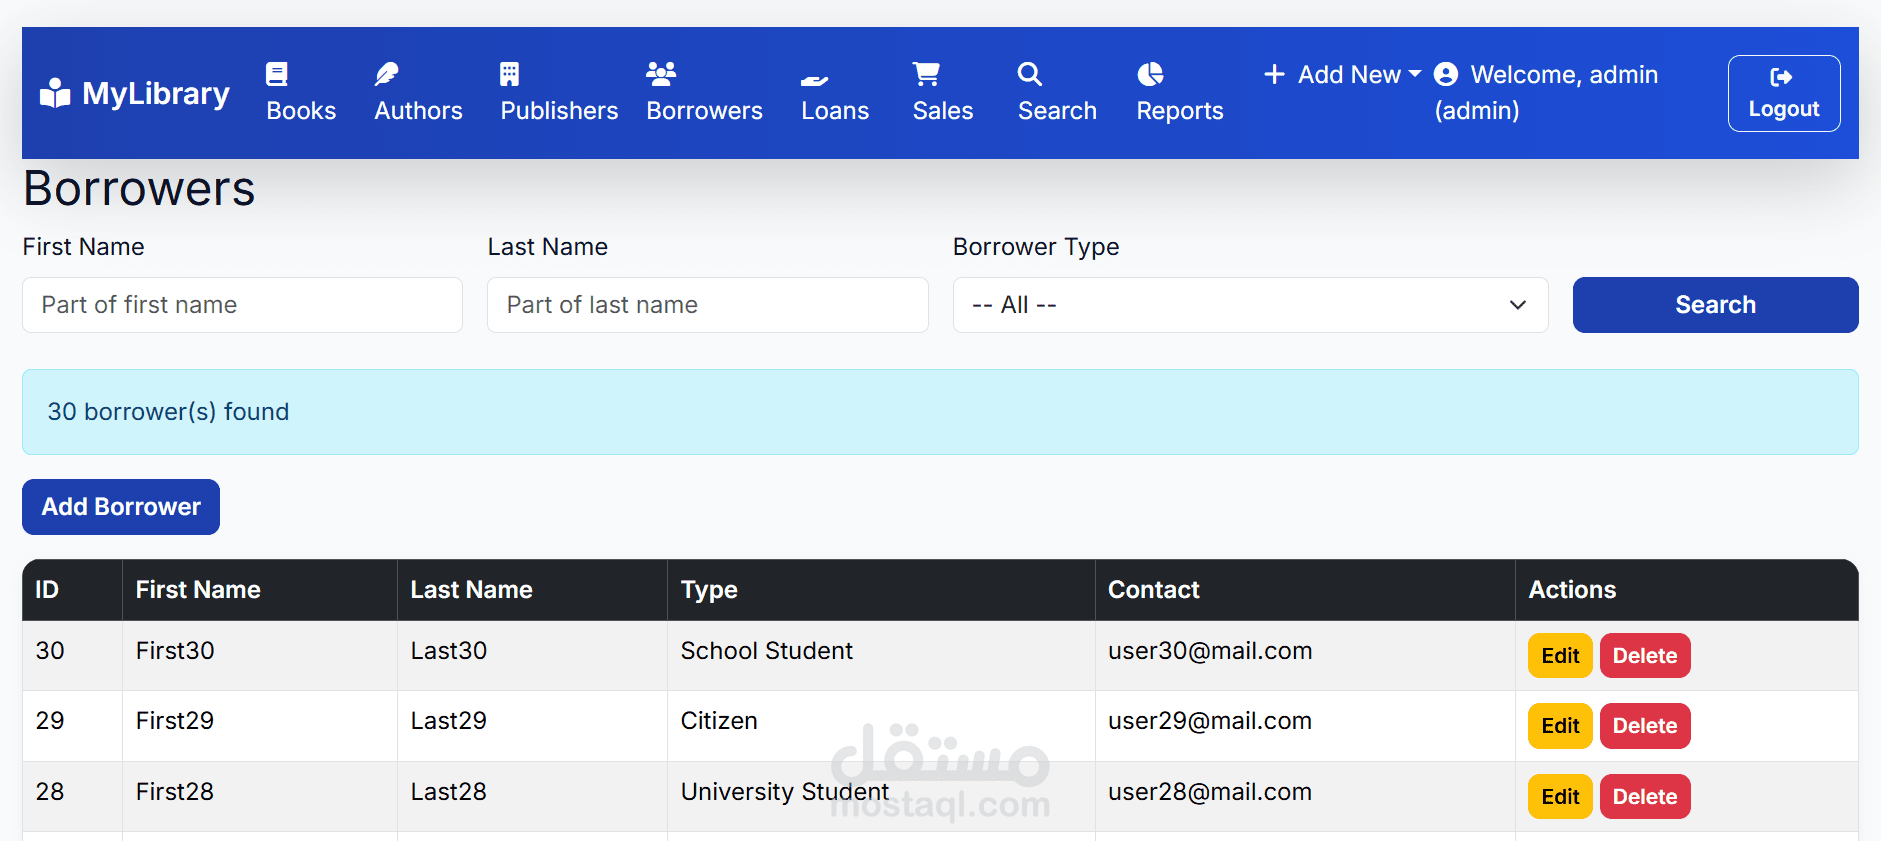Edit borrower First30
This screenshot has height=841, width=1881.
1560,656
